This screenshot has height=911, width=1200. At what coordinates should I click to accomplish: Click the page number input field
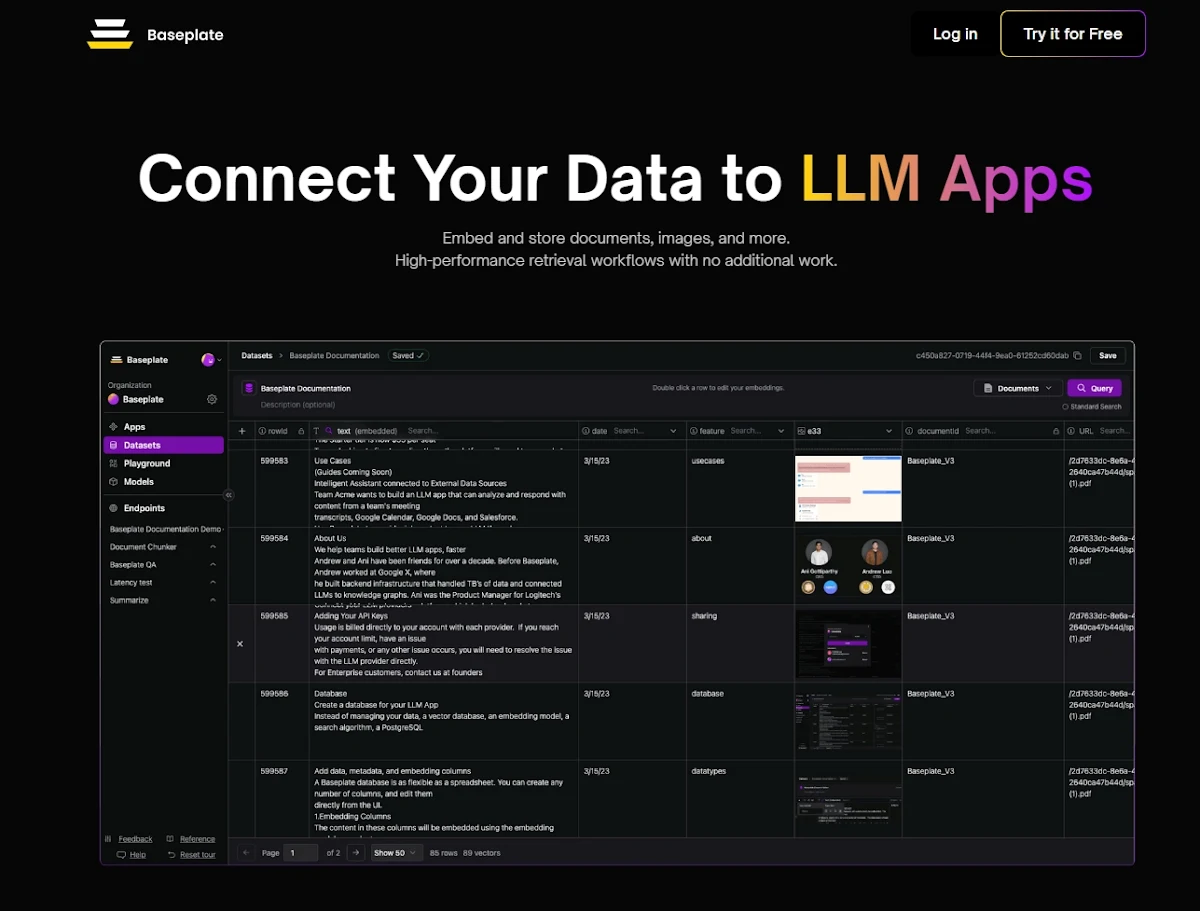301,853
